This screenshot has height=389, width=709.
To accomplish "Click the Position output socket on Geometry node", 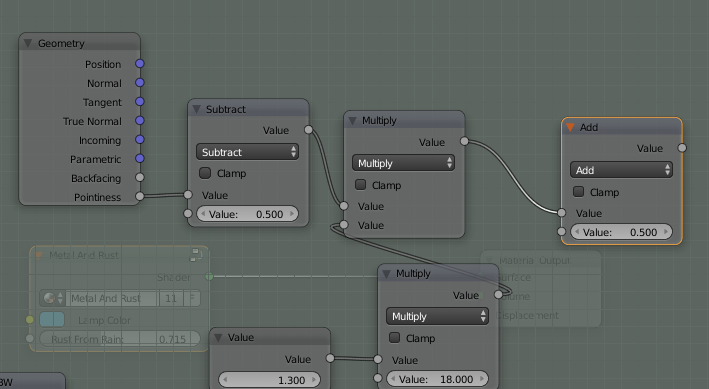I will tap(140, 63).
